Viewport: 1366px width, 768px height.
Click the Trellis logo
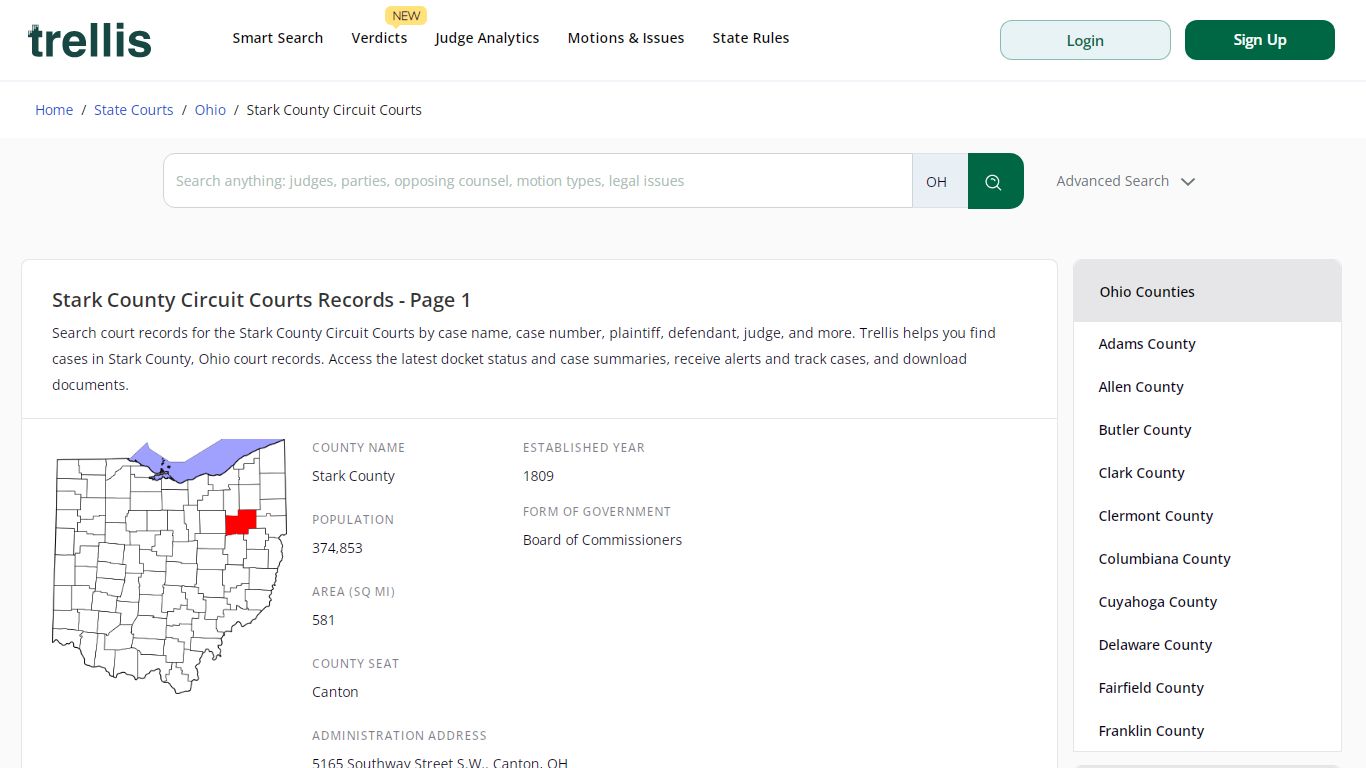[x=90, y=40]
